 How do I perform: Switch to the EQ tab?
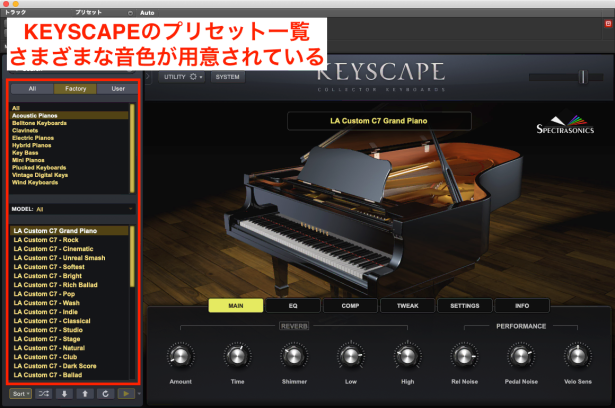coord(293,306)
